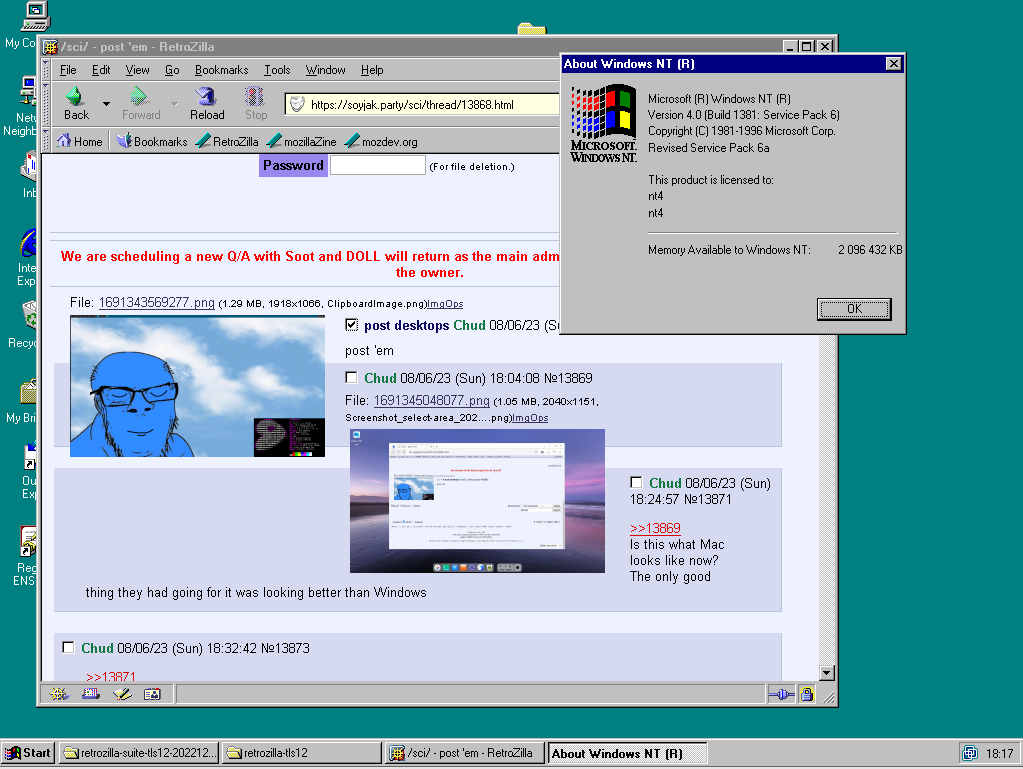
Task: Open the Forward history dropdown arrow
Action: [174, 104]
